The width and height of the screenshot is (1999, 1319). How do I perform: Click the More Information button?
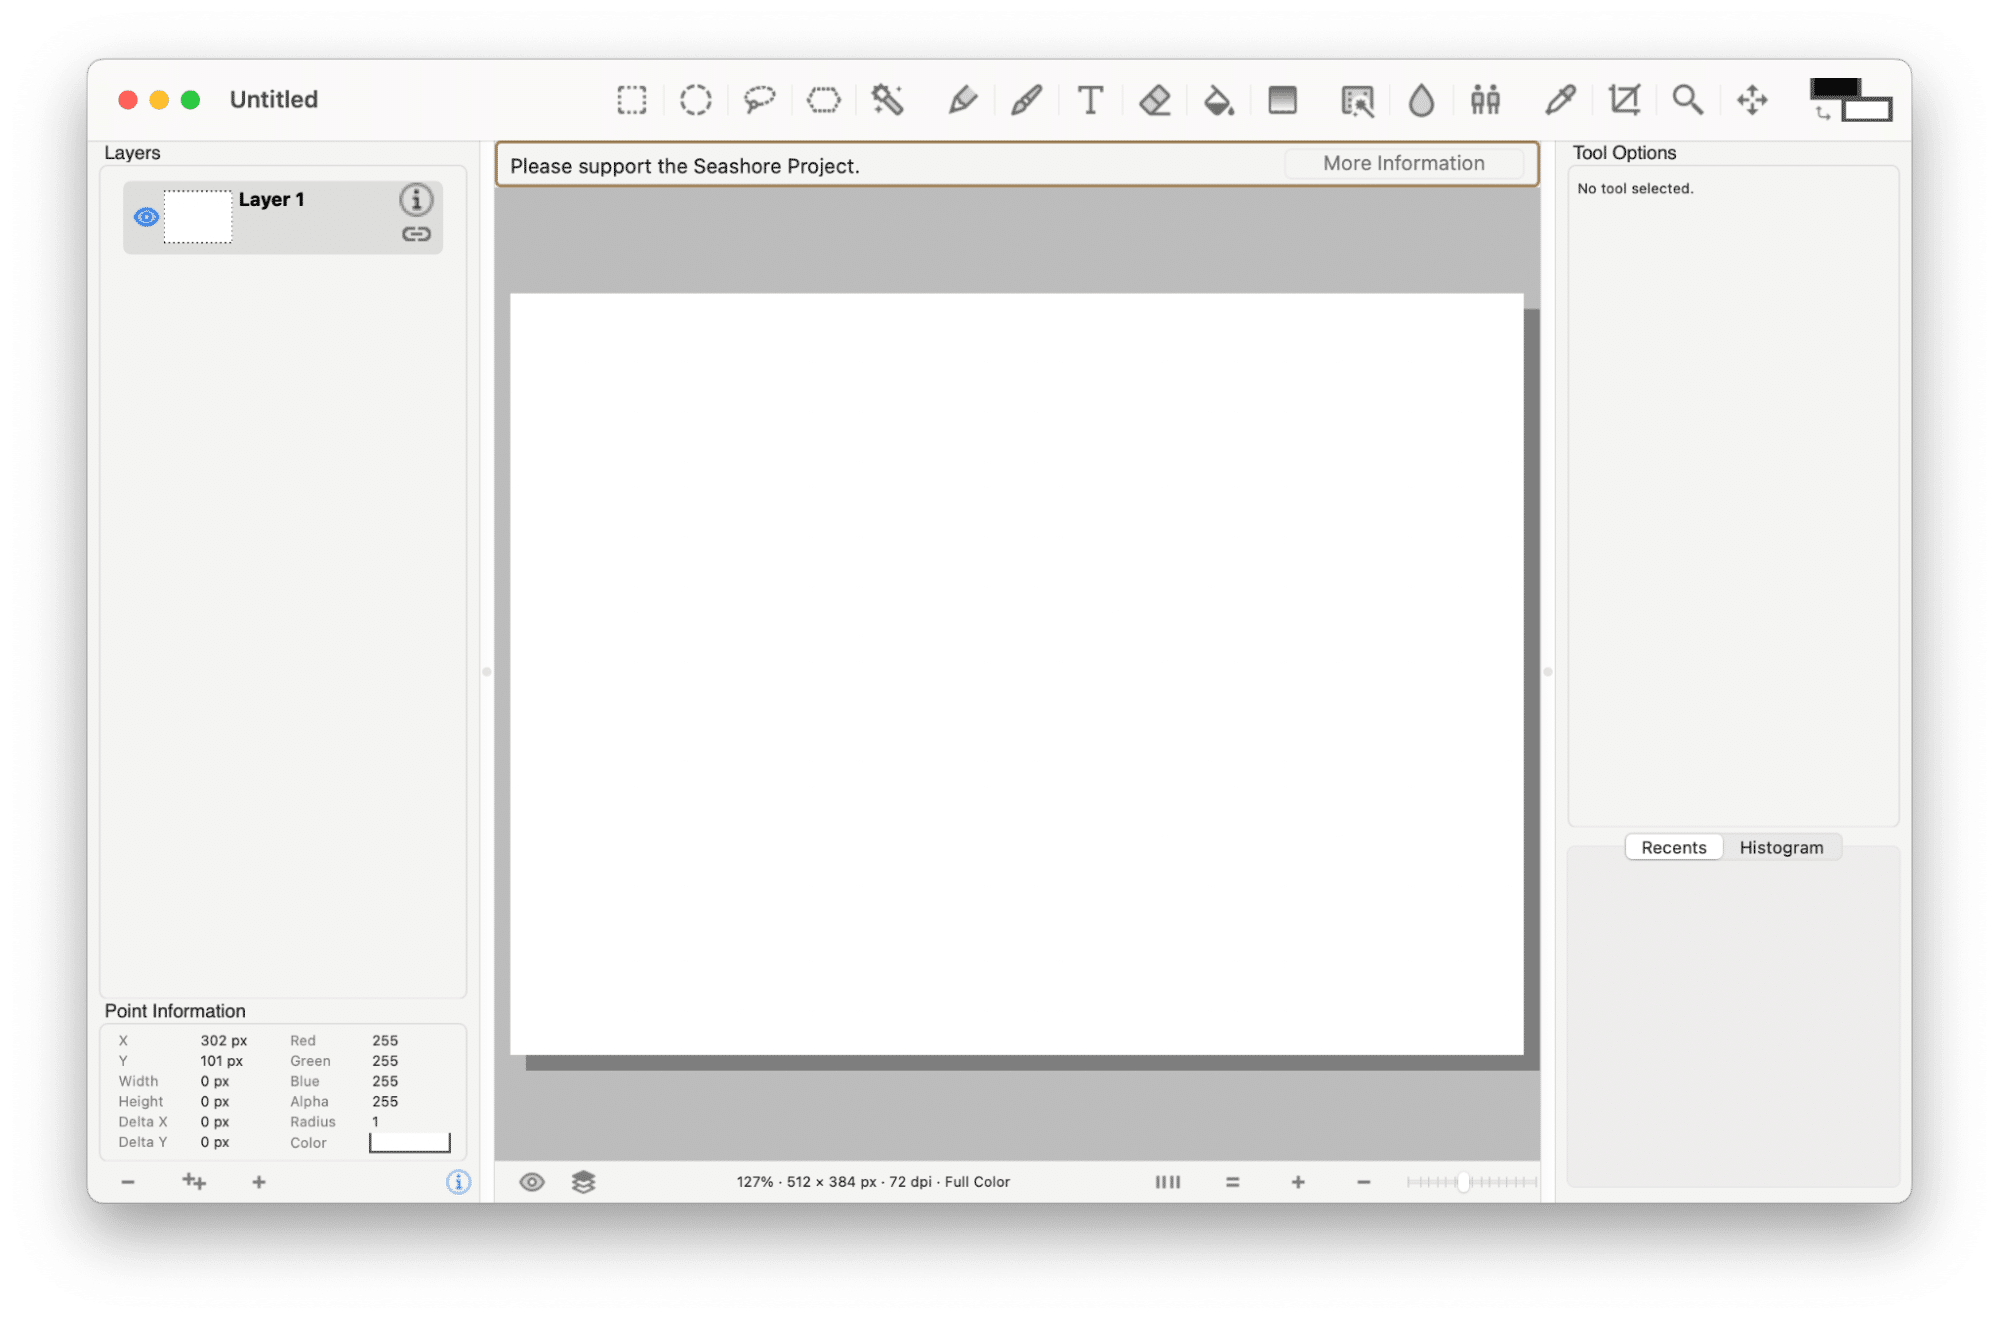point(1403,163)
